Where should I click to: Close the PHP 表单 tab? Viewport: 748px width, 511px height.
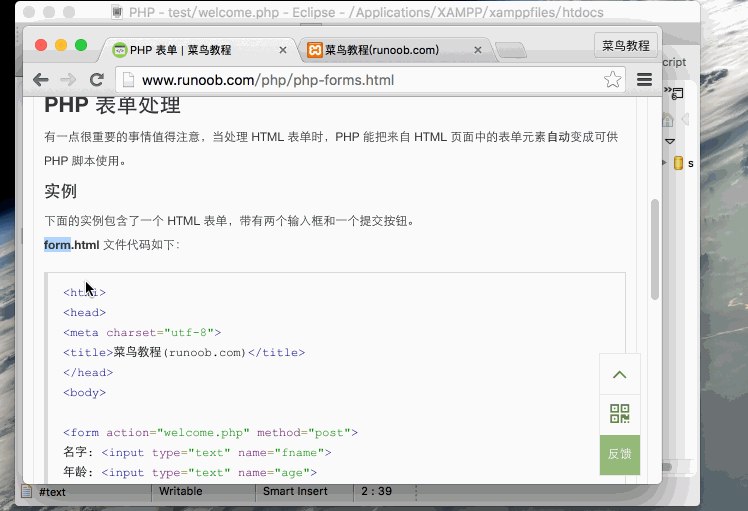(x=283, y=50)
